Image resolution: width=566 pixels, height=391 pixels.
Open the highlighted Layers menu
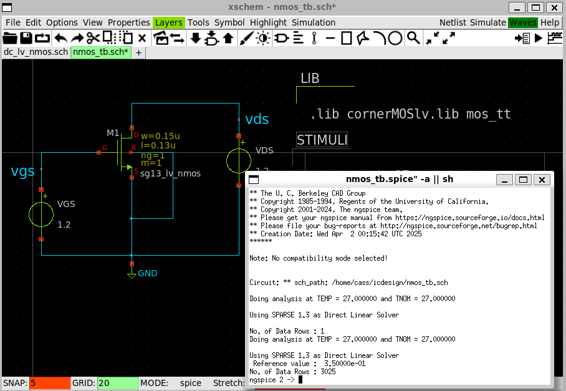click(169, 22)
